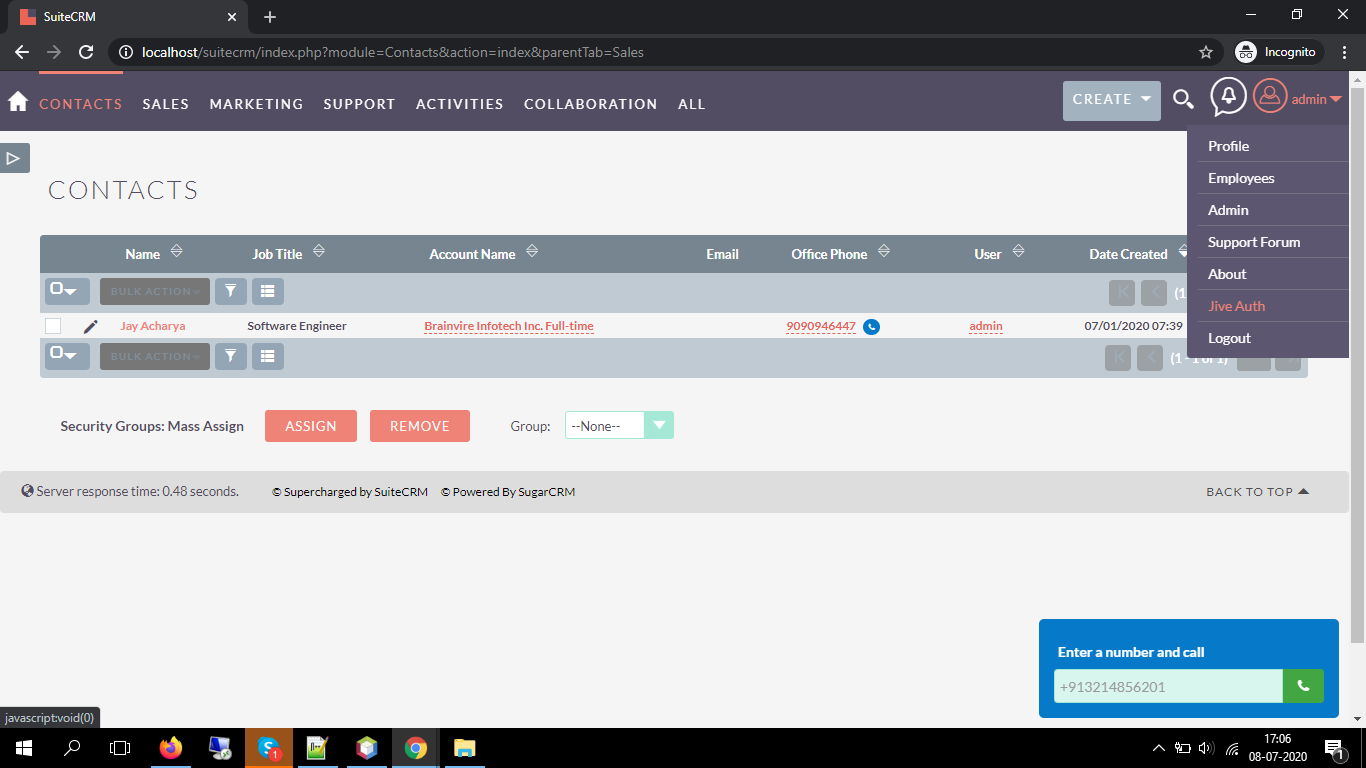Open the Group --None-- dropdown

tap(619, 426)
